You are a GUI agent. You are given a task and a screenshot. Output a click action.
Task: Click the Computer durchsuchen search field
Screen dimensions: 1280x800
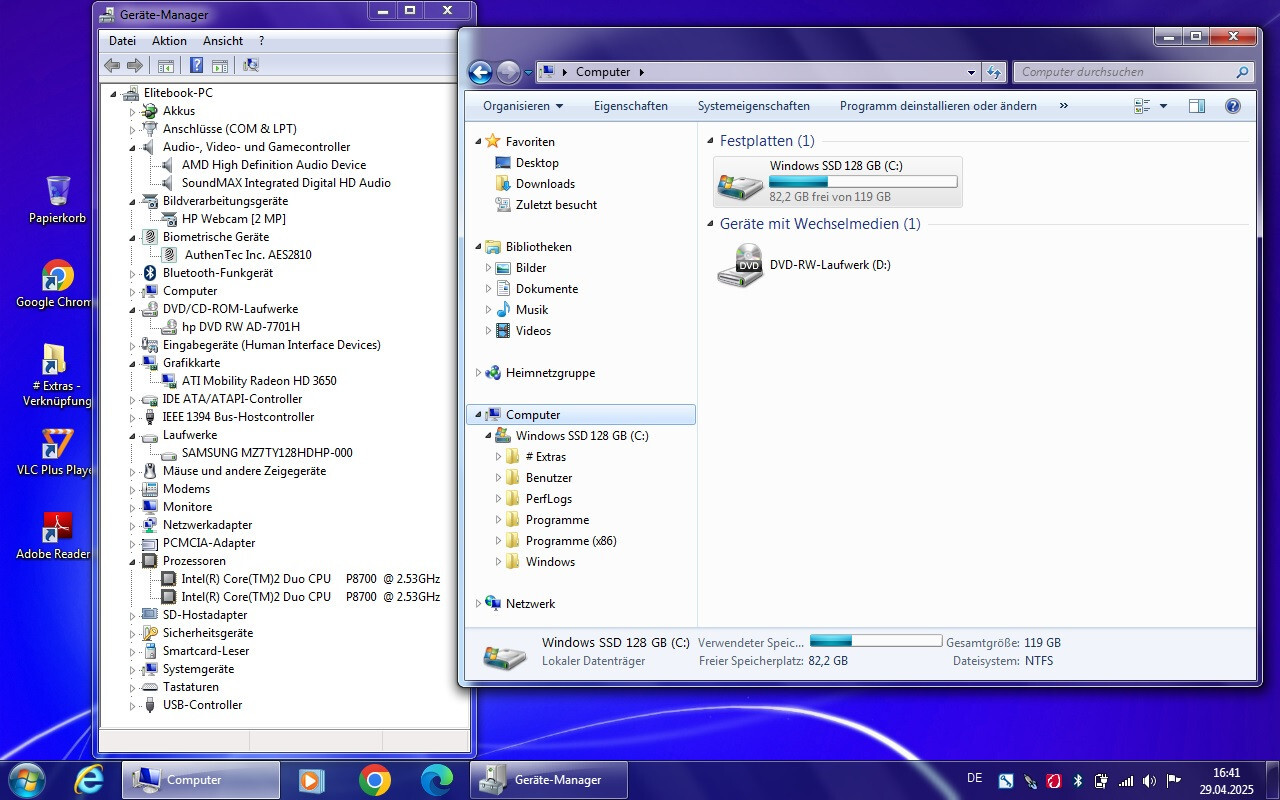click(x=1133, y=72)
